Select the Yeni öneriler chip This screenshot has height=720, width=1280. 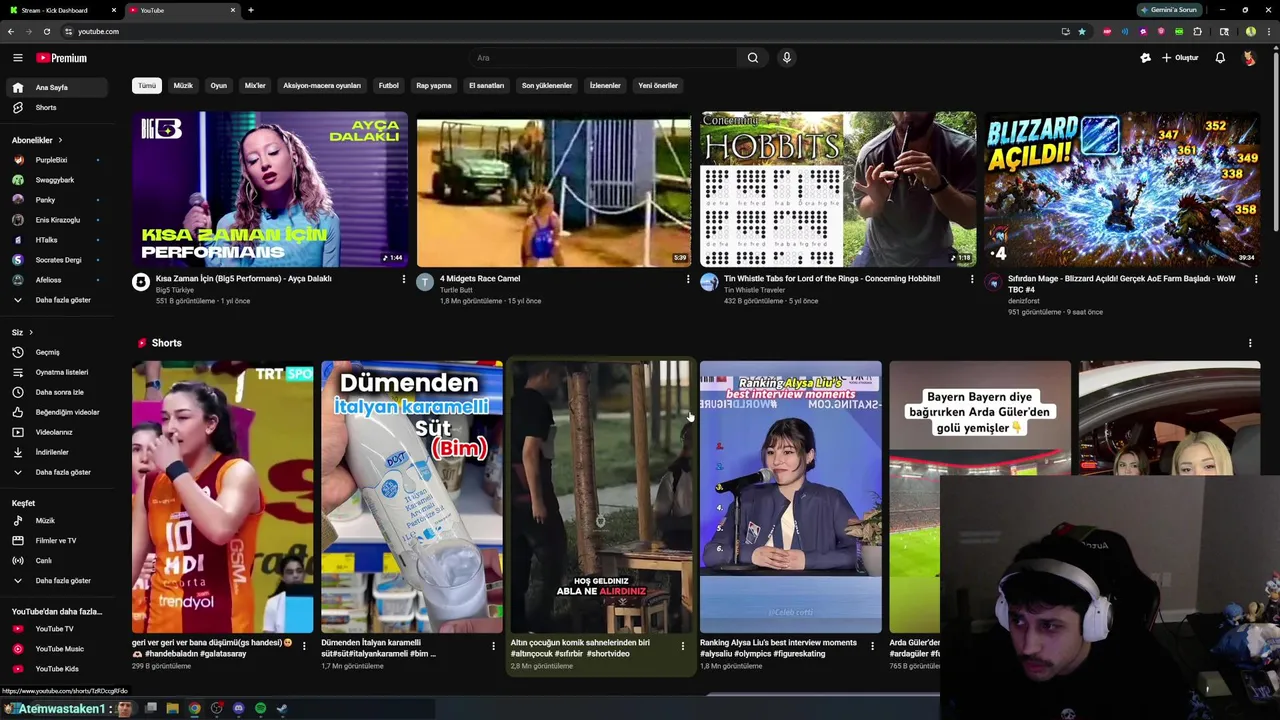[x=658, y=86]
